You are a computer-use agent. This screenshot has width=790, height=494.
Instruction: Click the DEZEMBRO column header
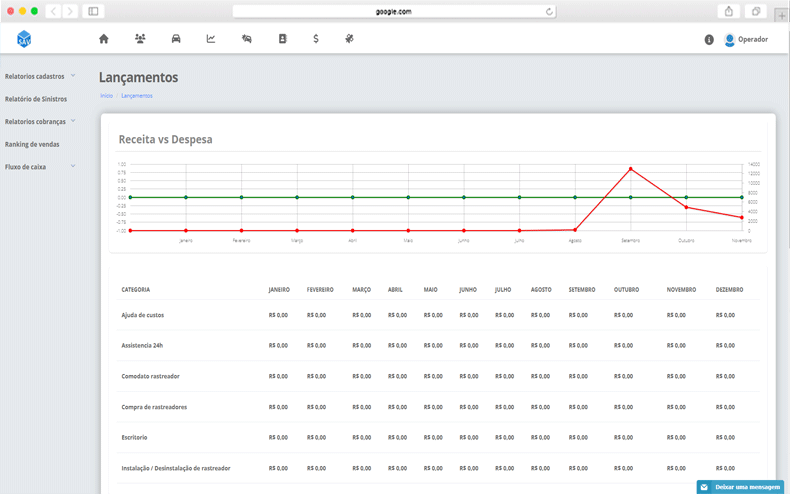[730, 290]
